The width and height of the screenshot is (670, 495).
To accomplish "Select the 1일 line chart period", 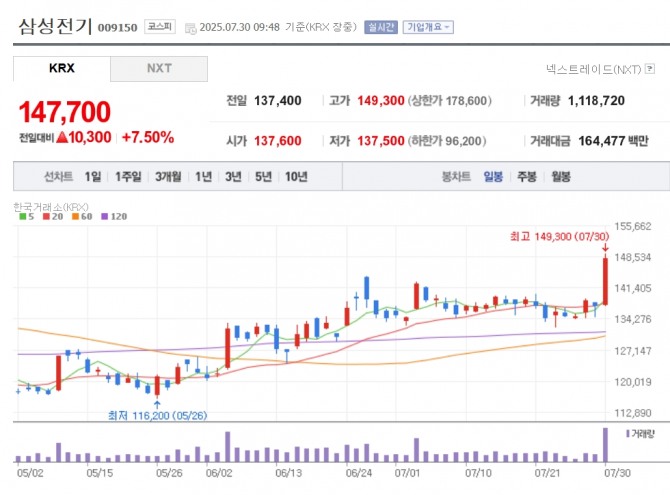I will click(93, 177).
